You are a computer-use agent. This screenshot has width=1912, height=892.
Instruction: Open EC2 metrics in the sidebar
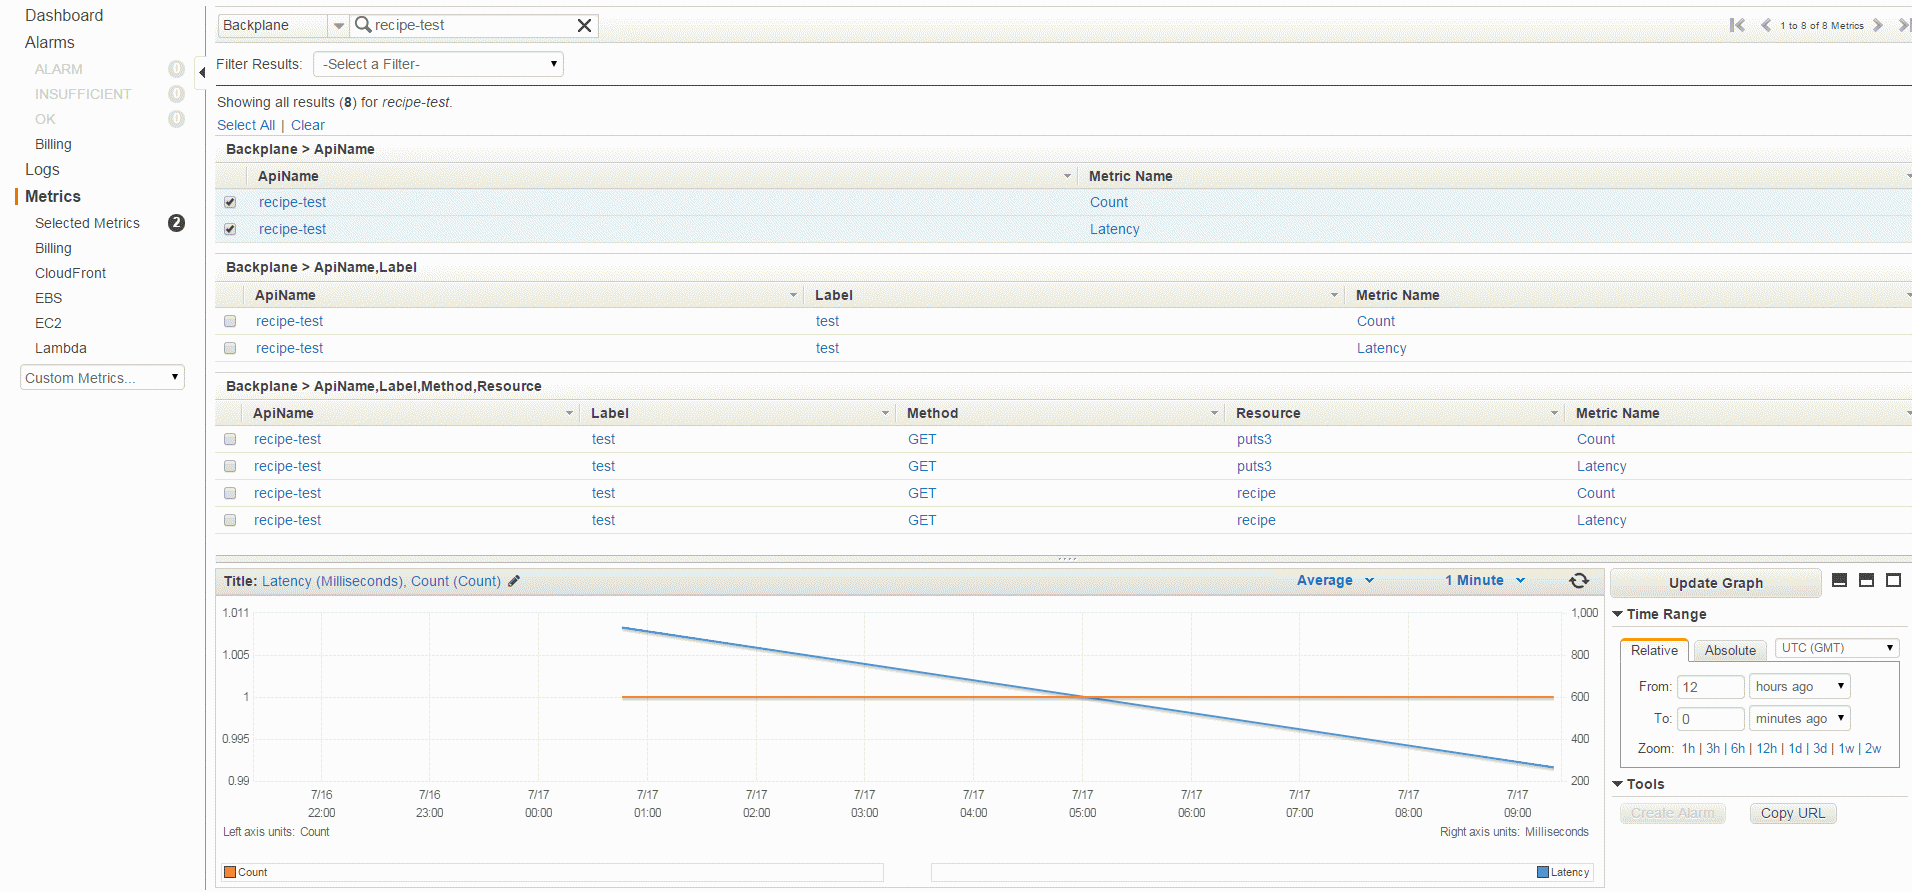[48, 323]
